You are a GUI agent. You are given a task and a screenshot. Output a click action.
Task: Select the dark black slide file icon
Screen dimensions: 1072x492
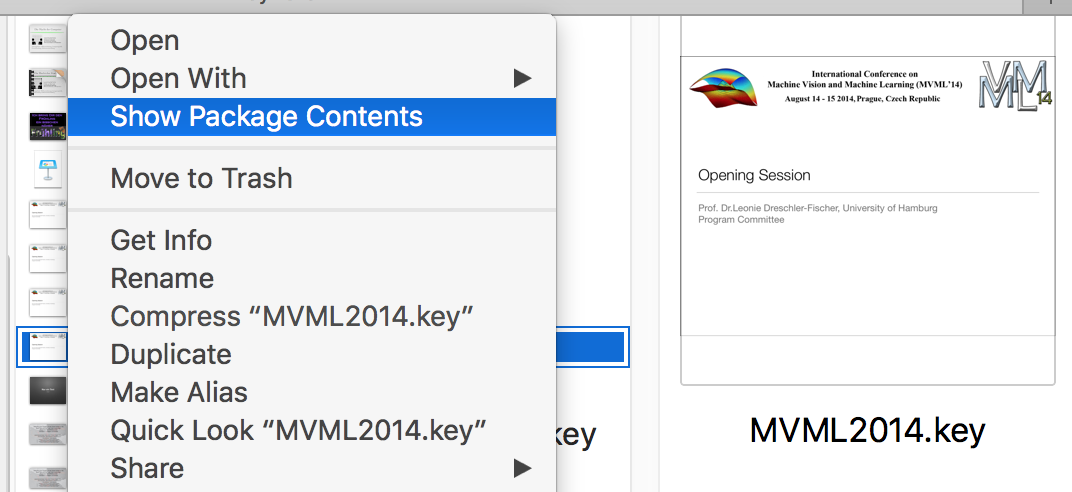click(x=47, y=388)
